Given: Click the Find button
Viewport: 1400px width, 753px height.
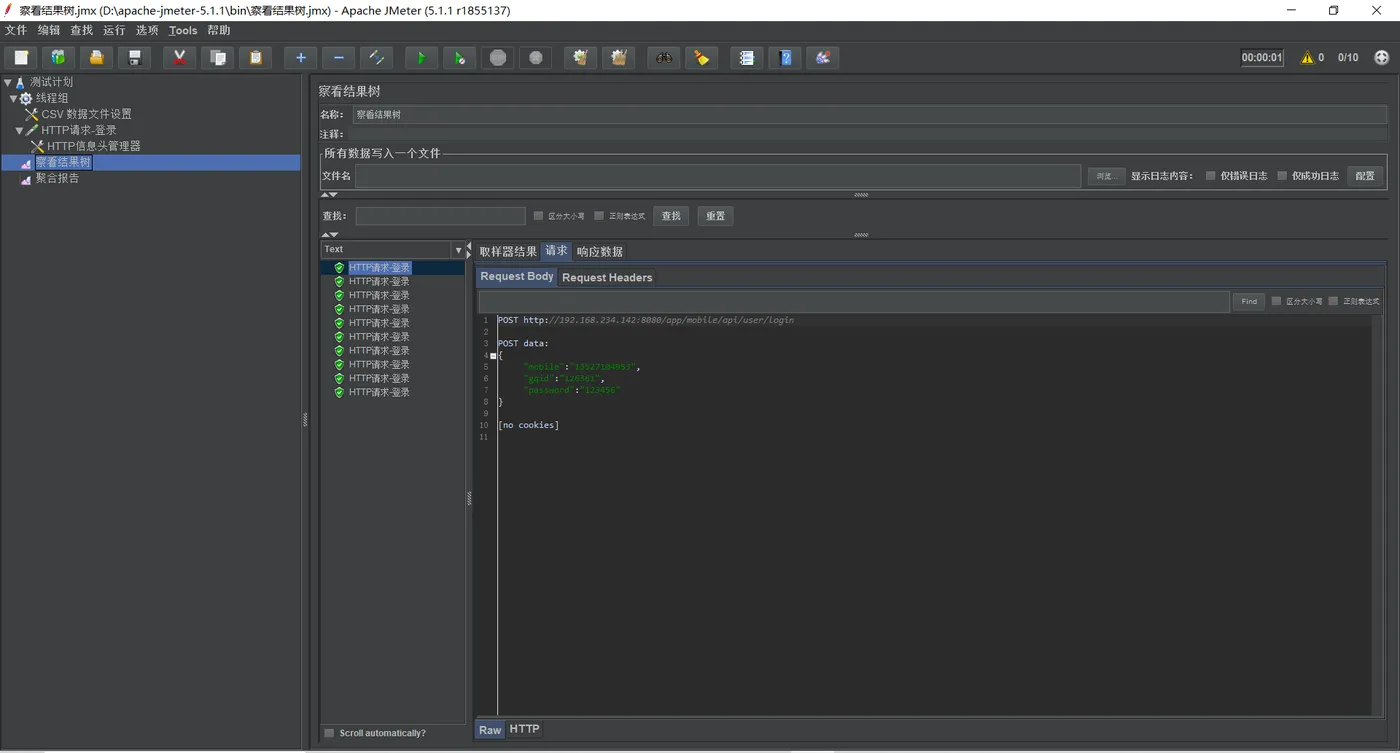Looking at the screenshot, I should pos(1249,301).
